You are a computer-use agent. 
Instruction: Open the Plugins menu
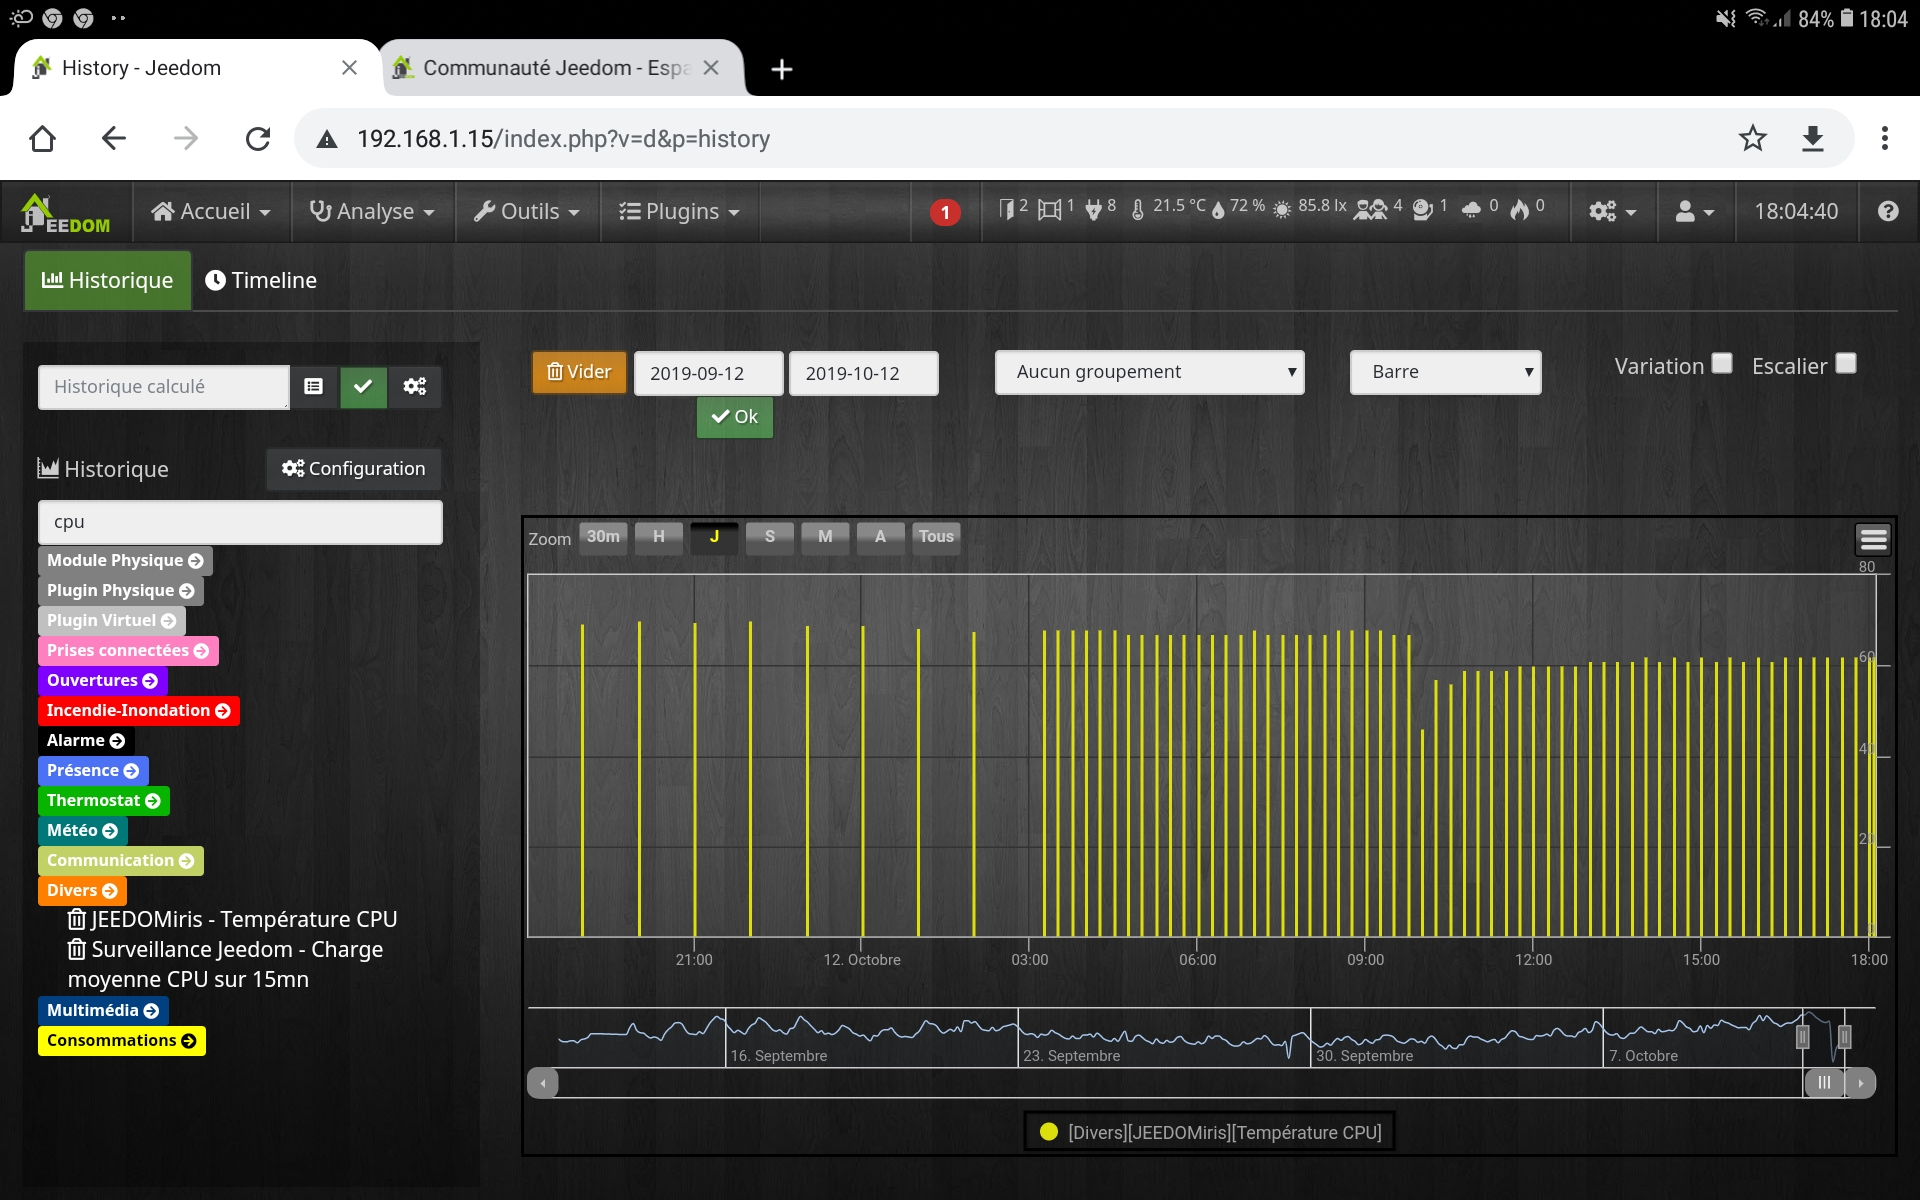[x=680, y=211]
